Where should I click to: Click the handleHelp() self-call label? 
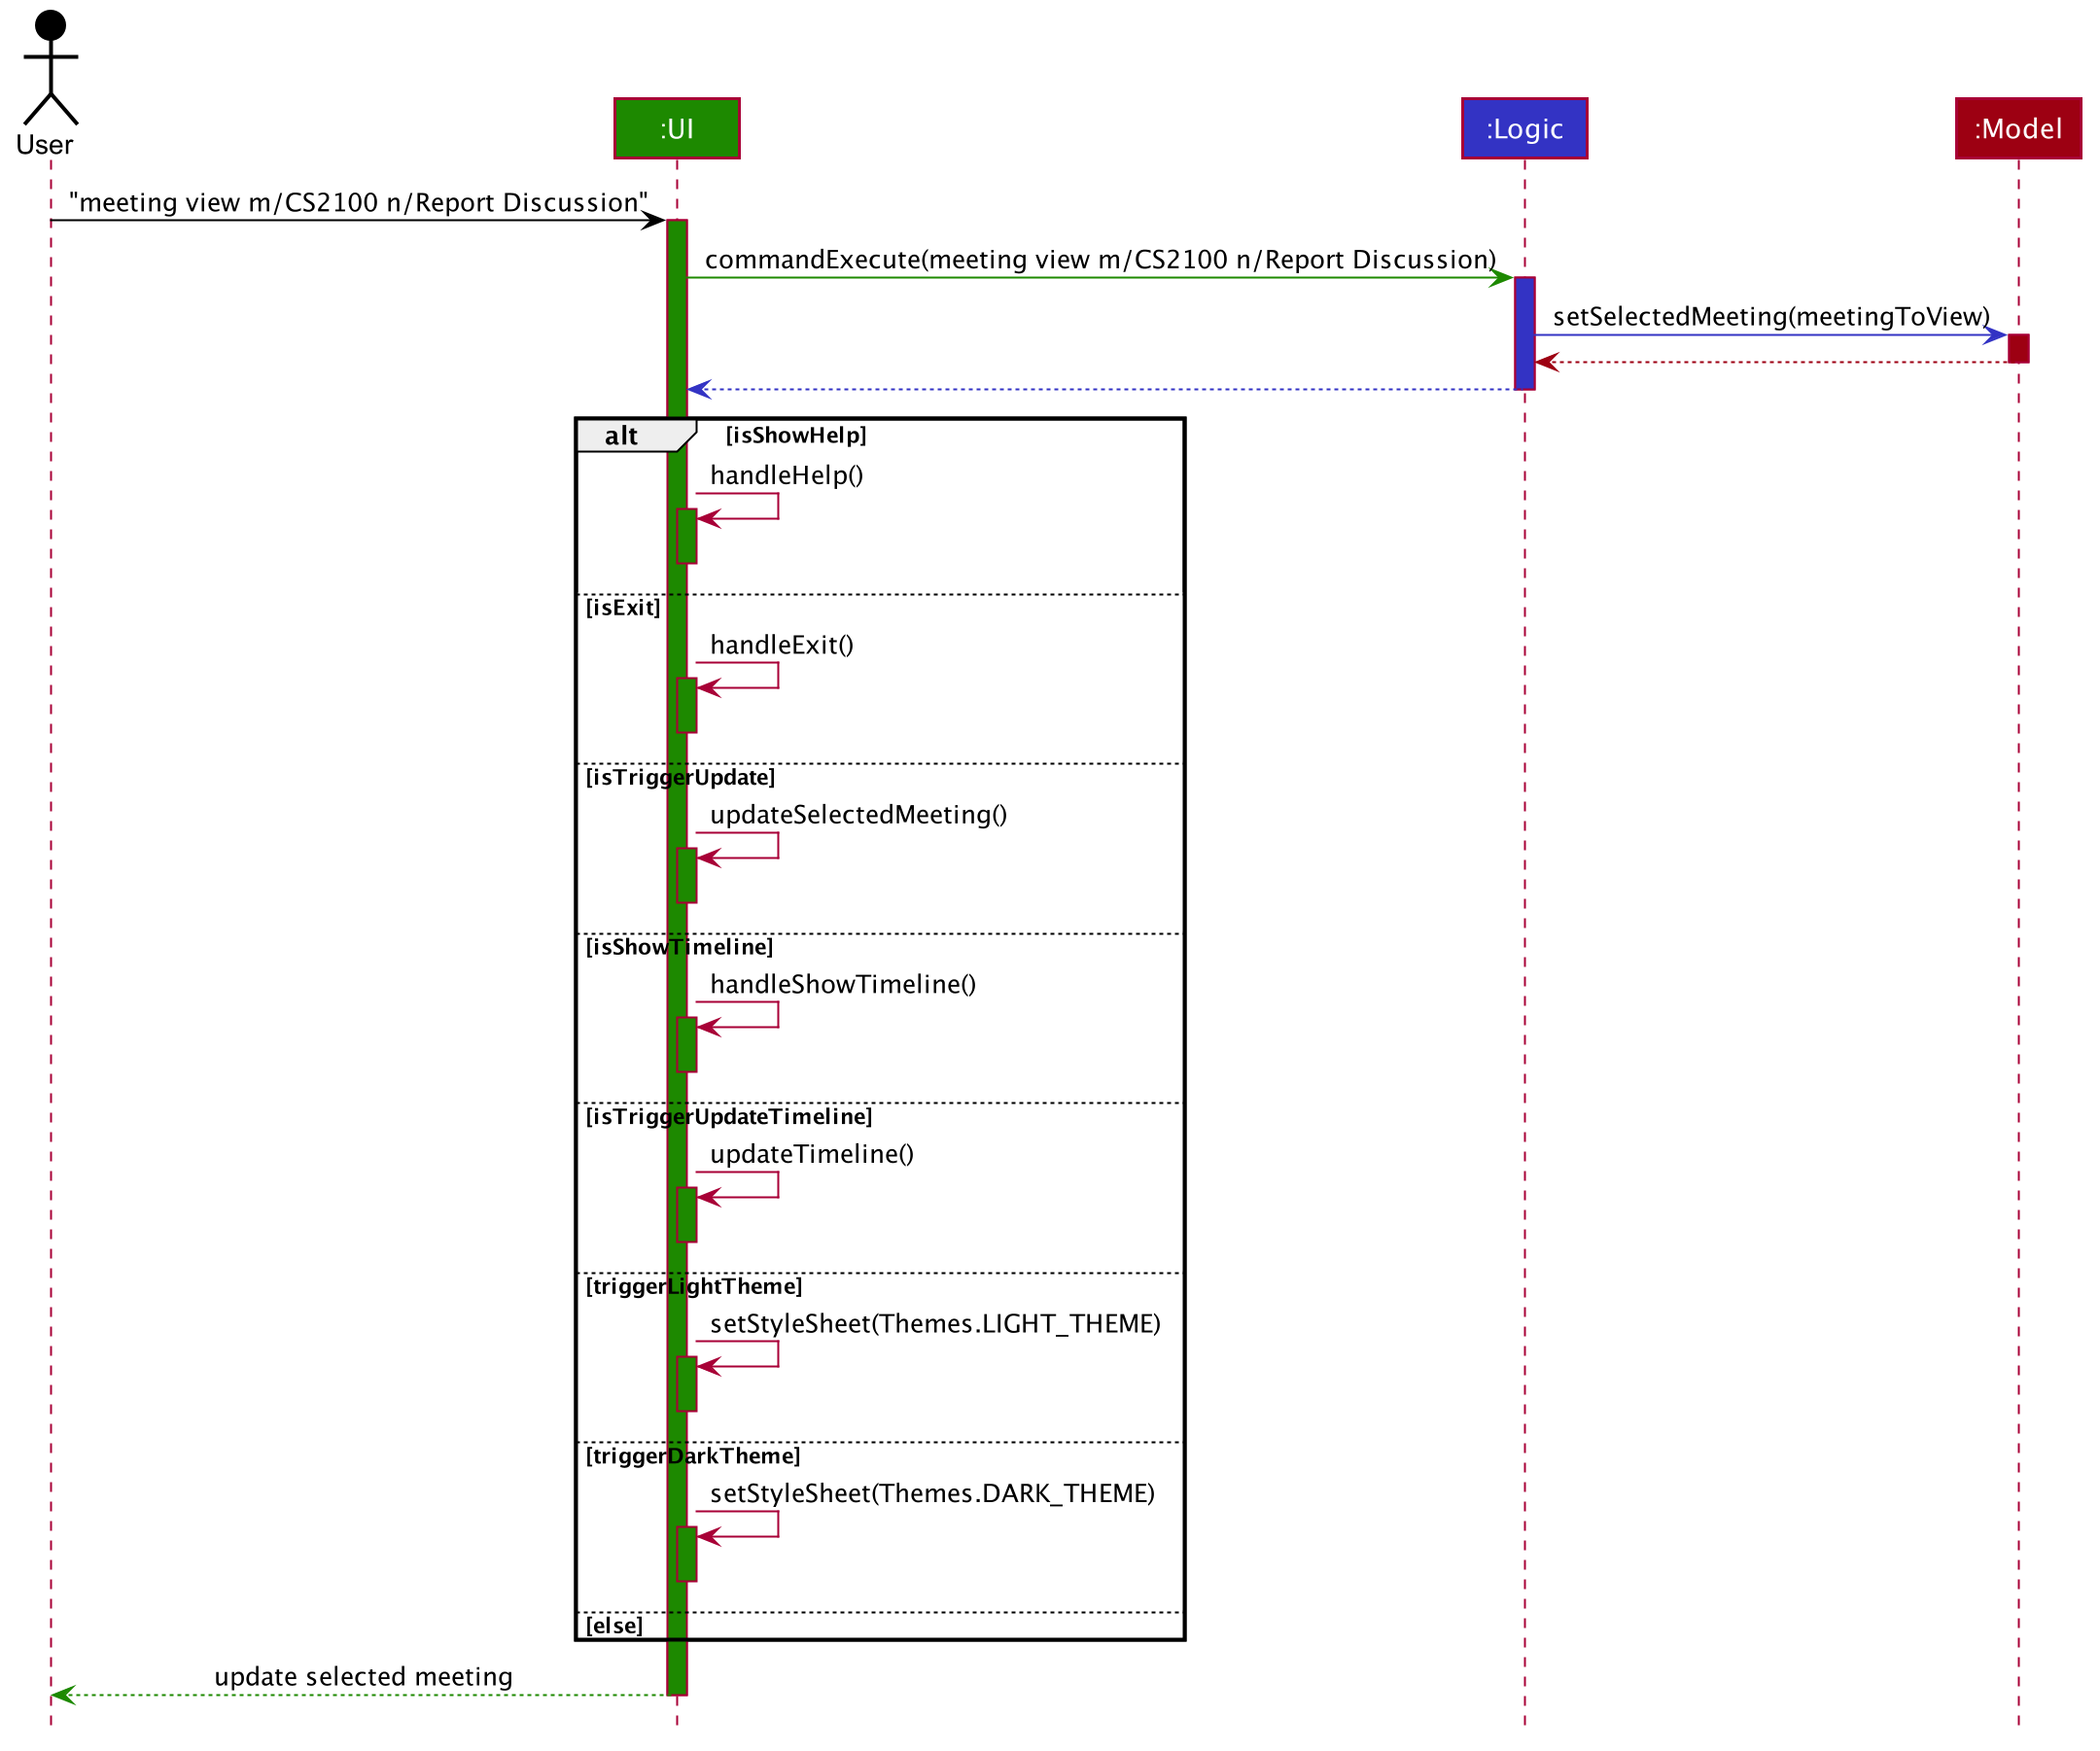click(786, 476)
